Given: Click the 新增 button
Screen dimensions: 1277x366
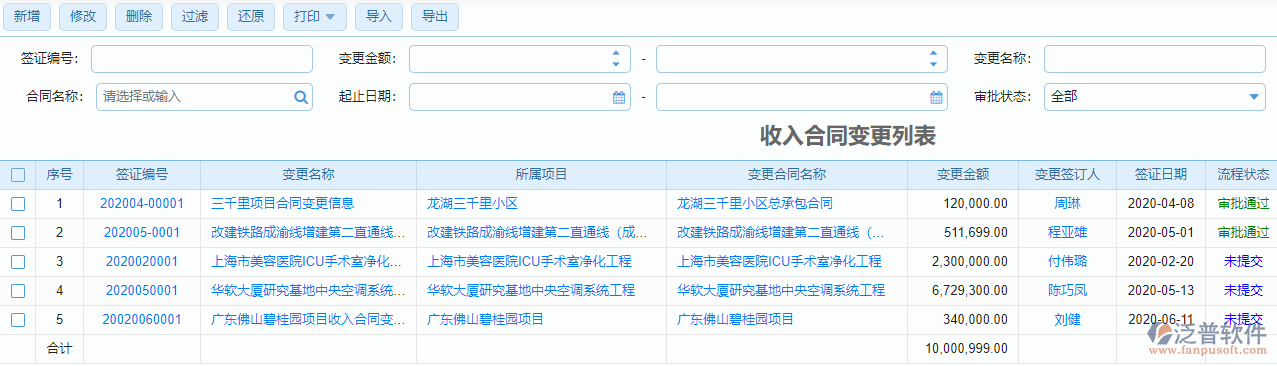Looking at the screenshot, I should (x=27, y=17).
